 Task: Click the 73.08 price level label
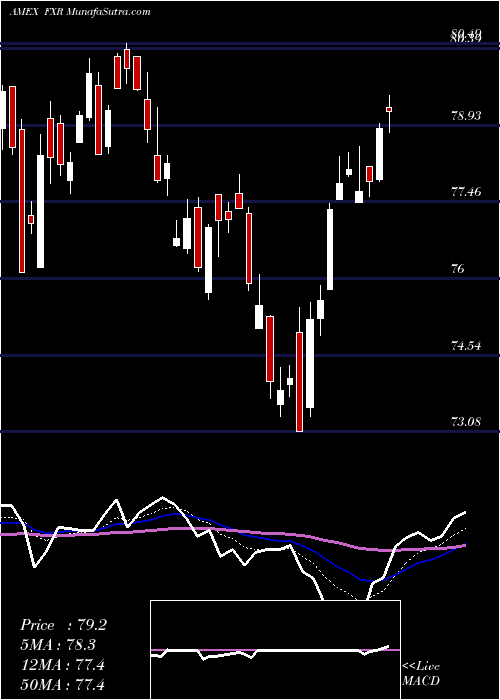click(x=466, y=421)
